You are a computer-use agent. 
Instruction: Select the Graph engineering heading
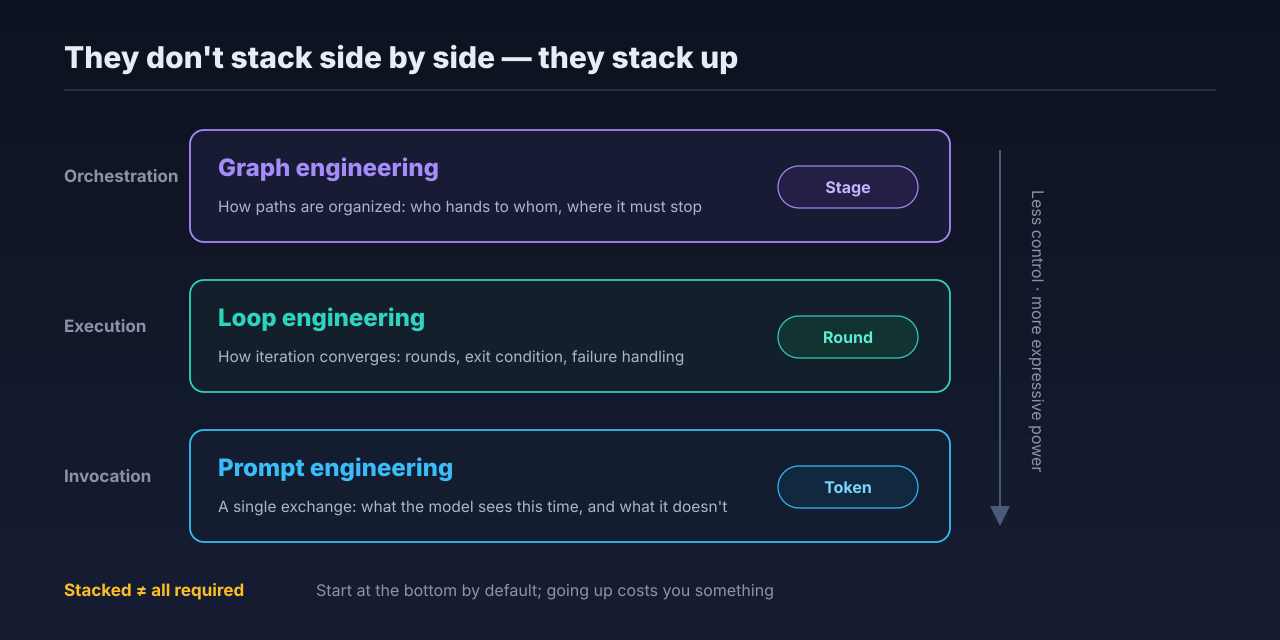328,168
